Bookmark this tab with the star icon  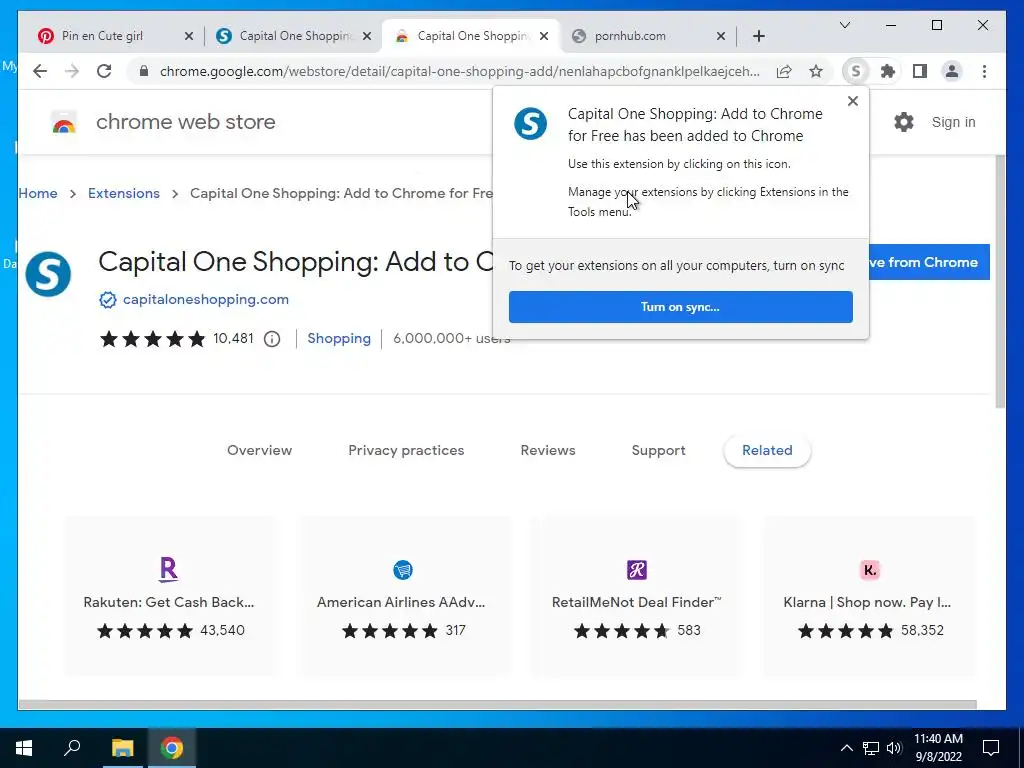tap(816, 71)
